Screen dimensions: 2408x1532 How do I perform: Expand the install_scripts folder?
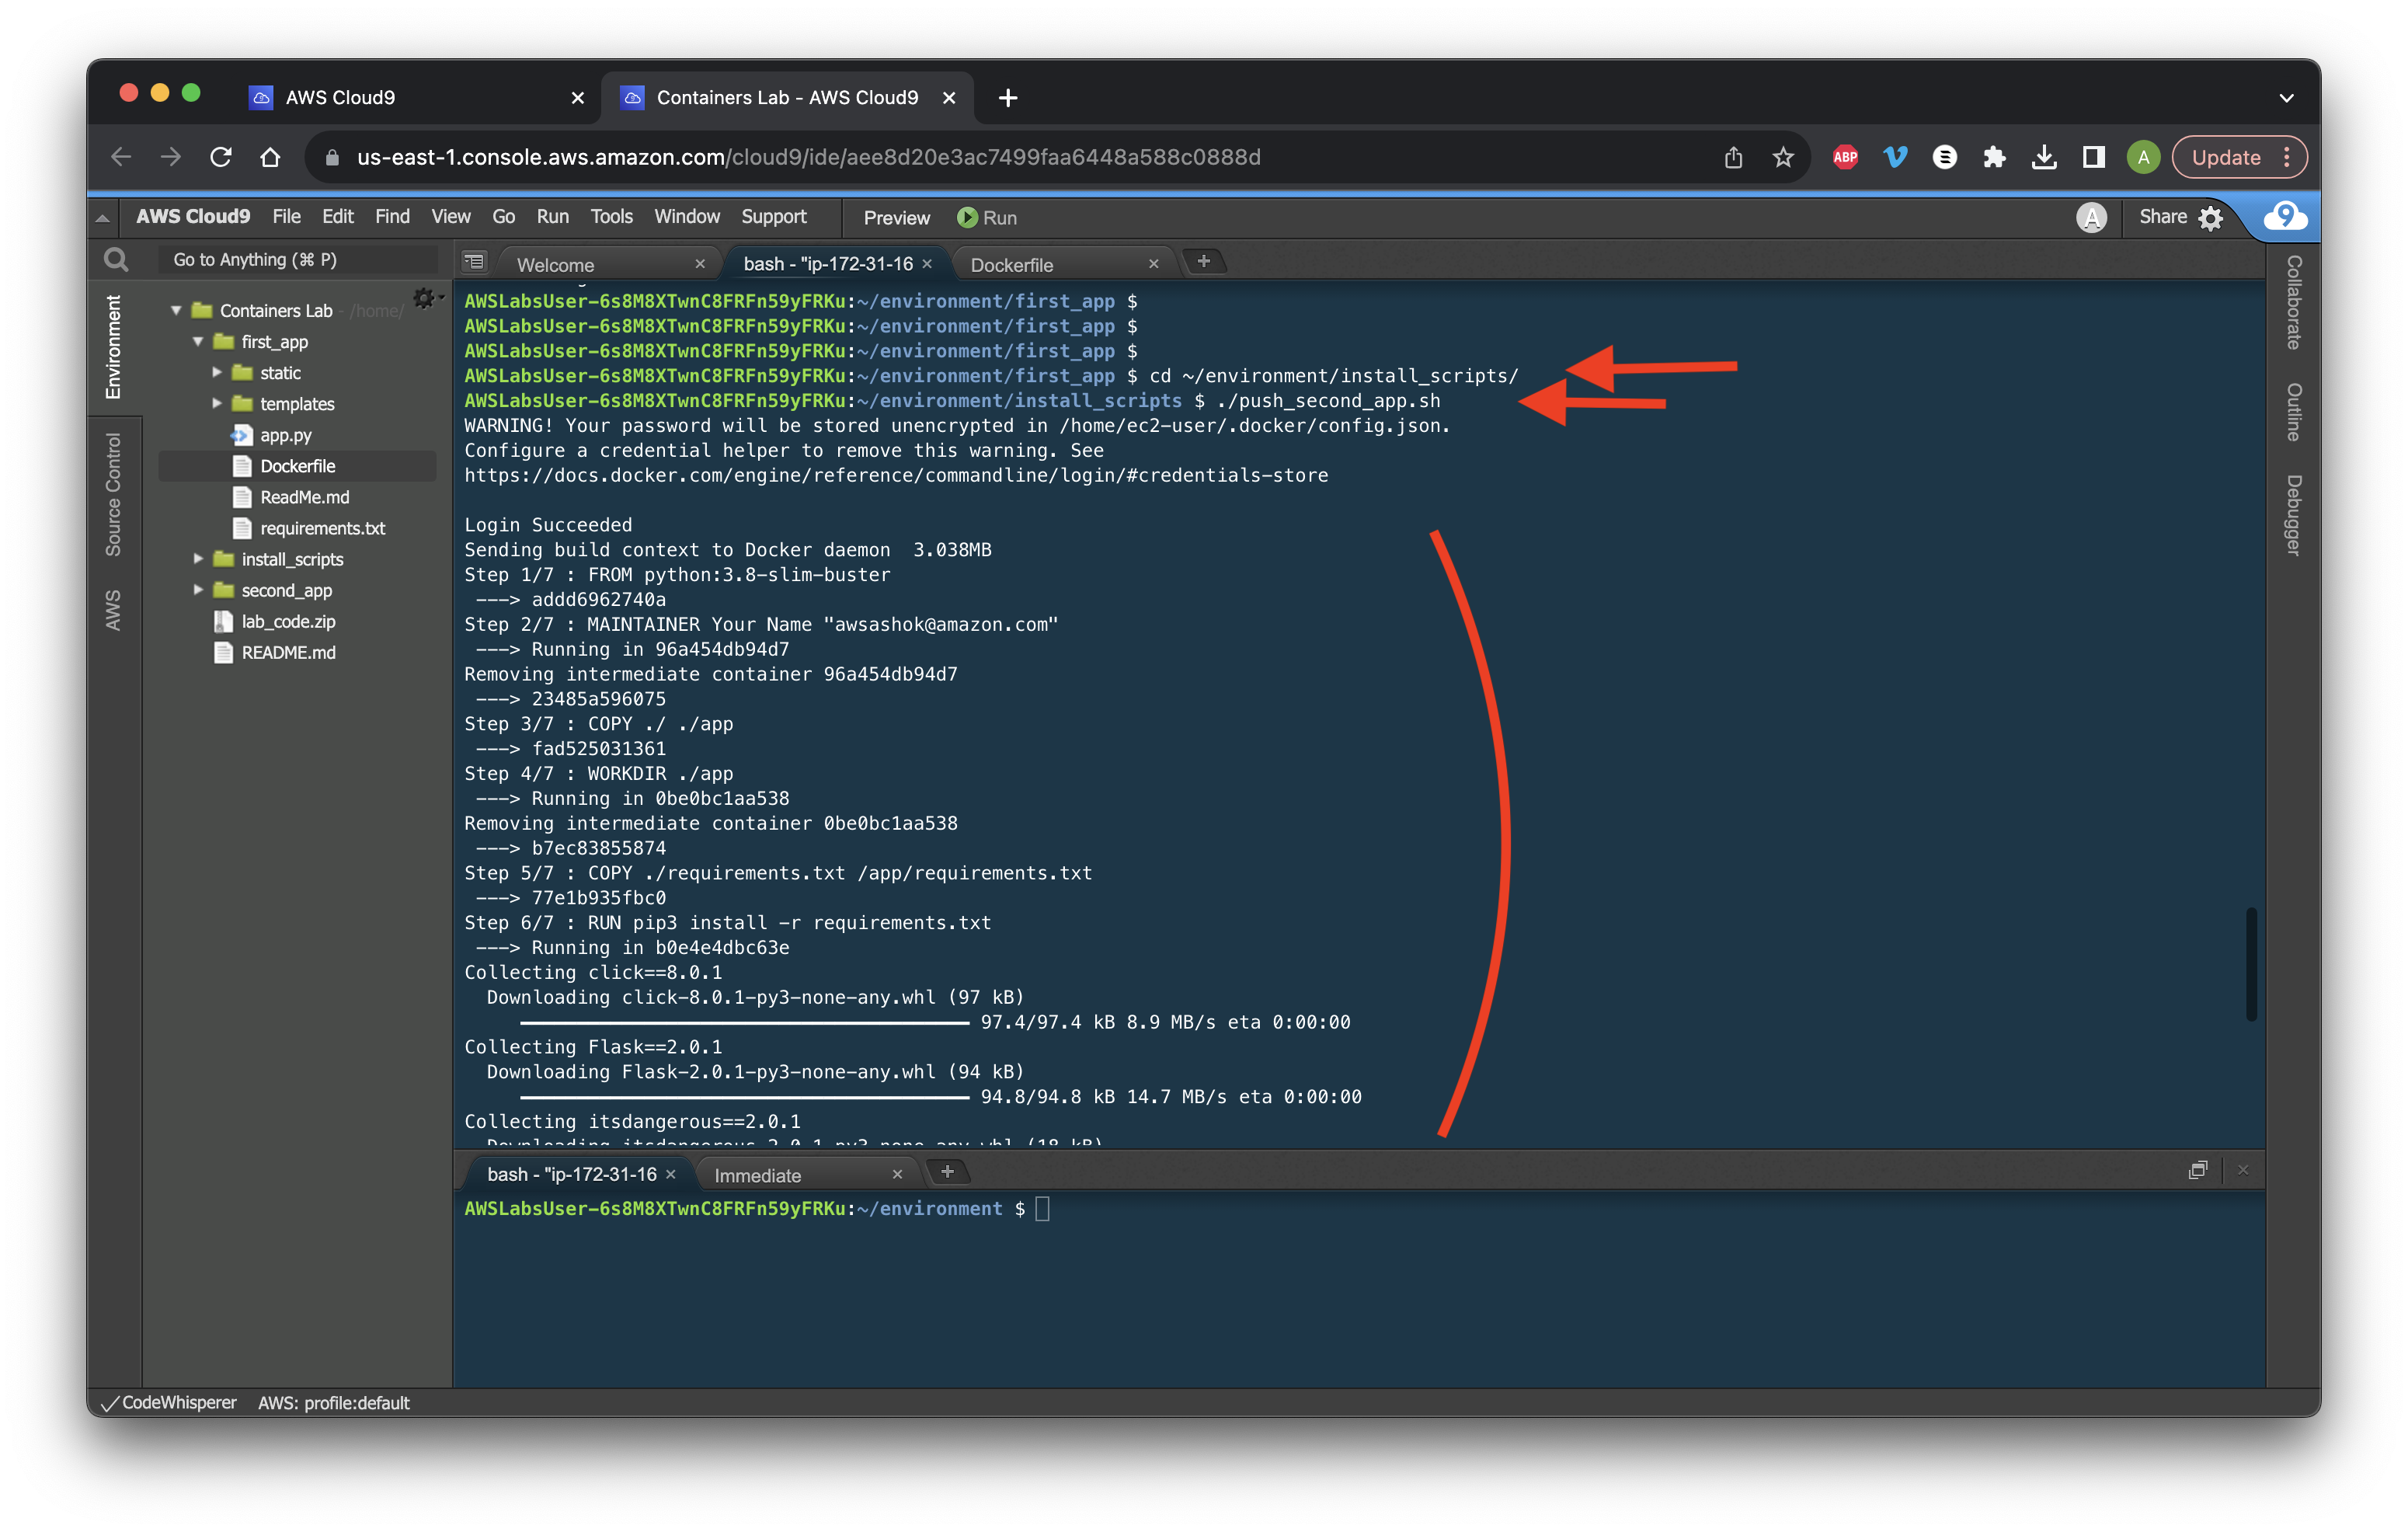[198, 559]
